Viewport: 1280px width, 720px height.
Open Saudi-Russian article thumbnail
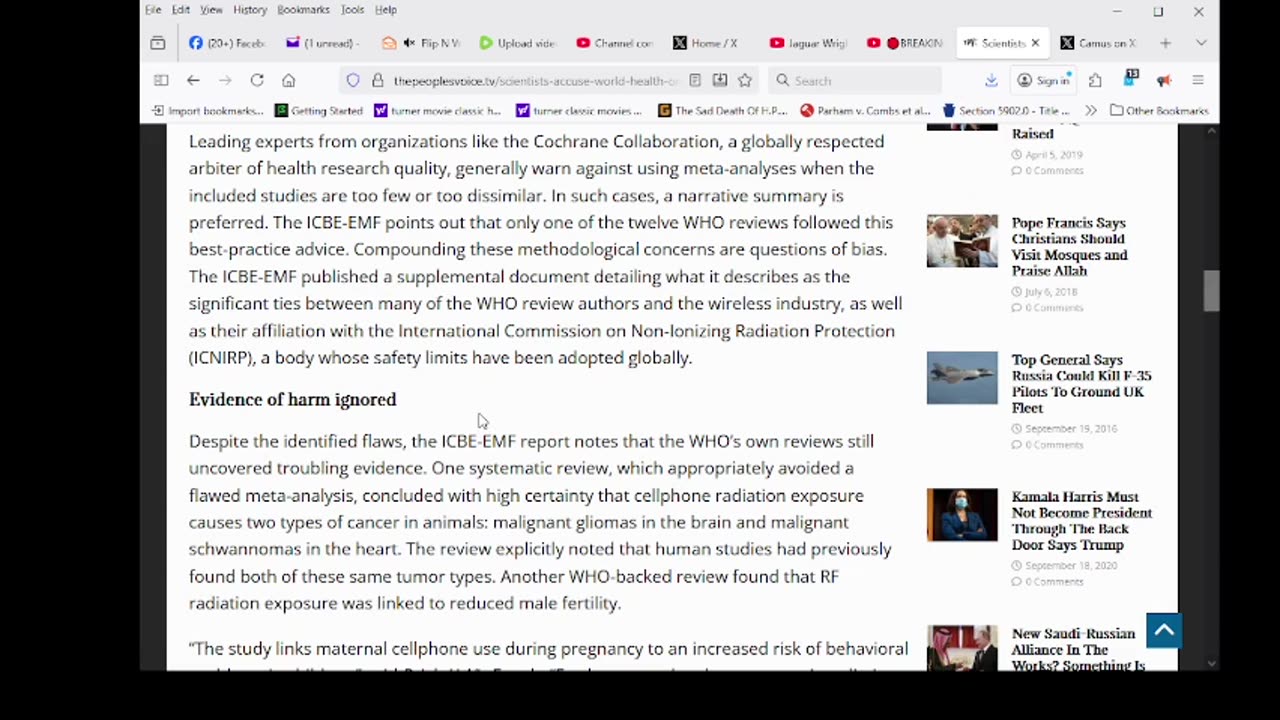[x=961, y=648]
